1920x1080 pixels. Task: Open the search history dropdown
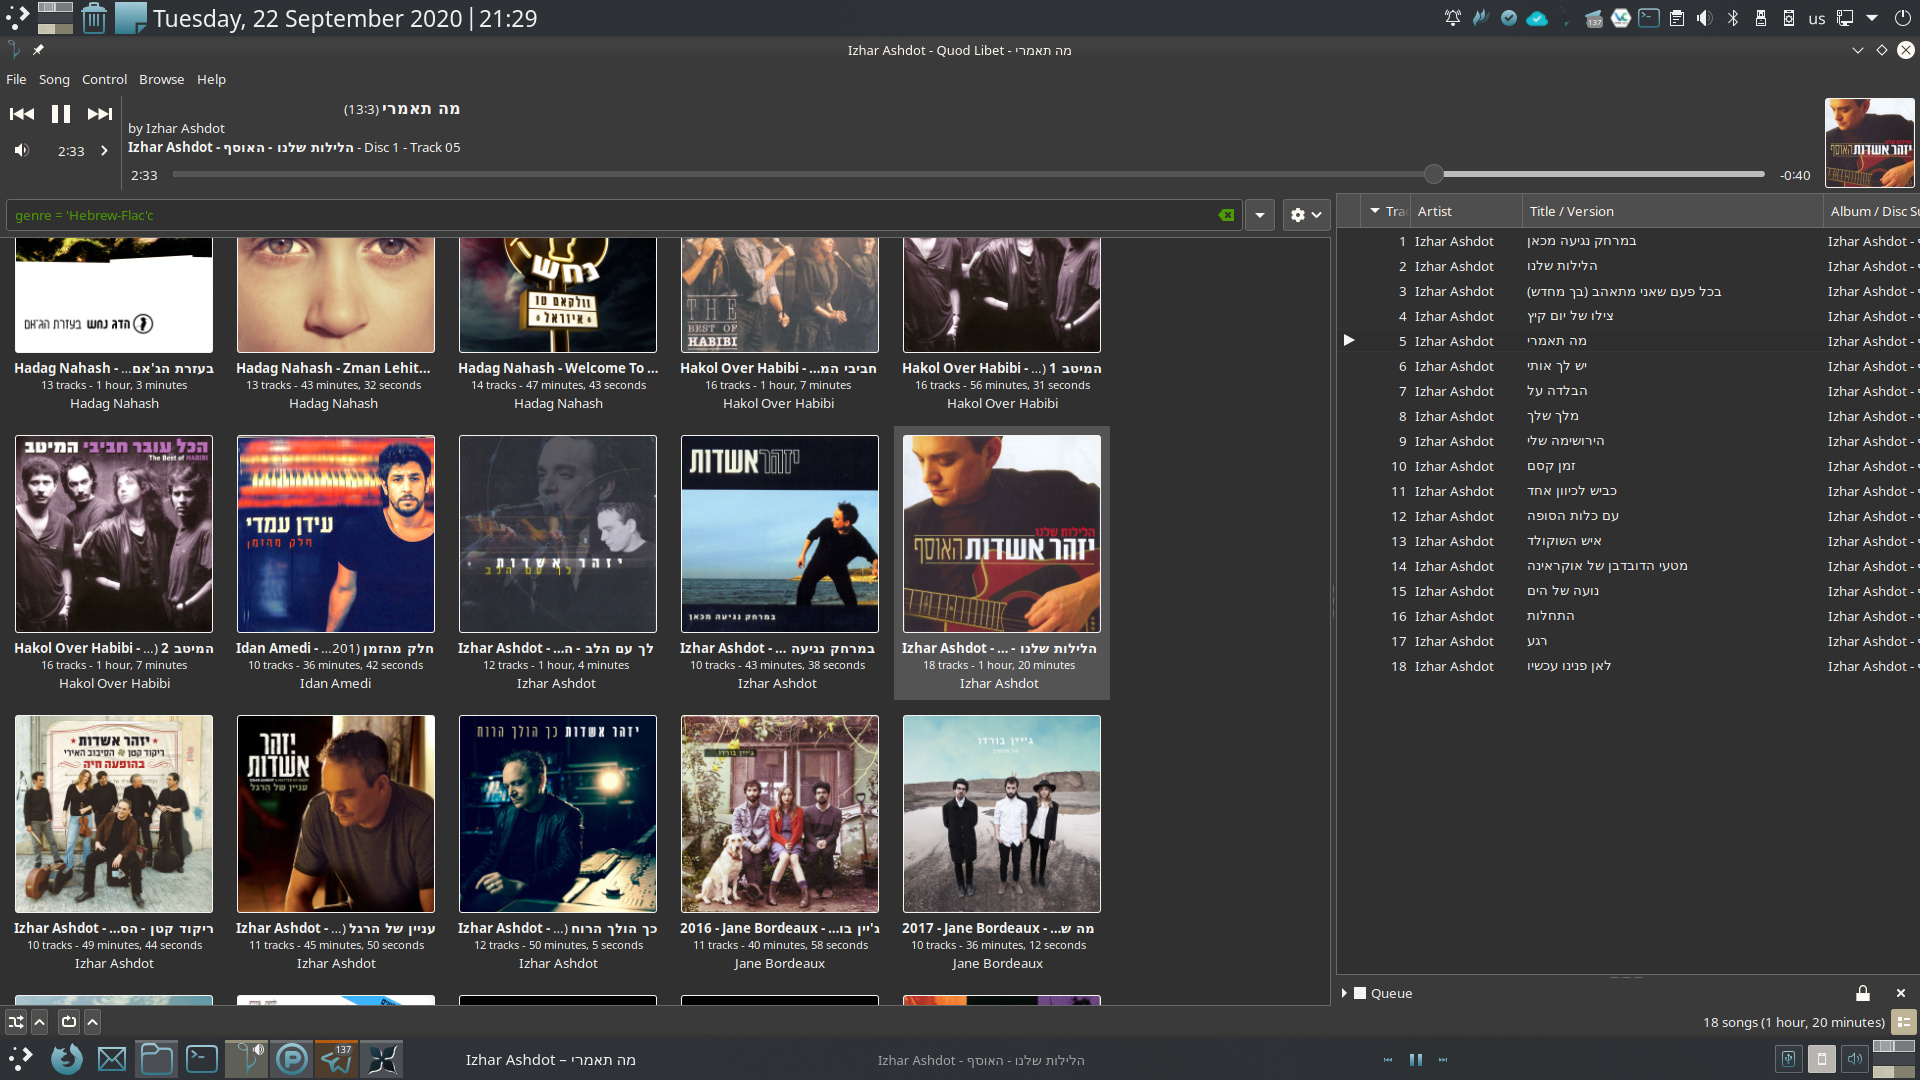(x=1260, y=215)
